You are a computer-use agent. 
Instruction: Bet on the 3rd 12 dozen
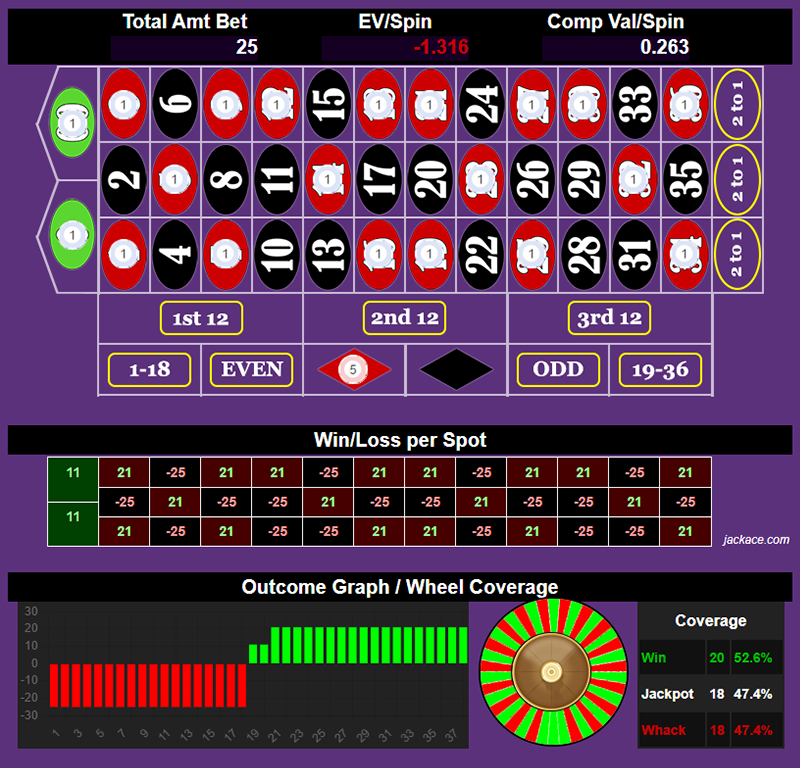tap(609, 318)
